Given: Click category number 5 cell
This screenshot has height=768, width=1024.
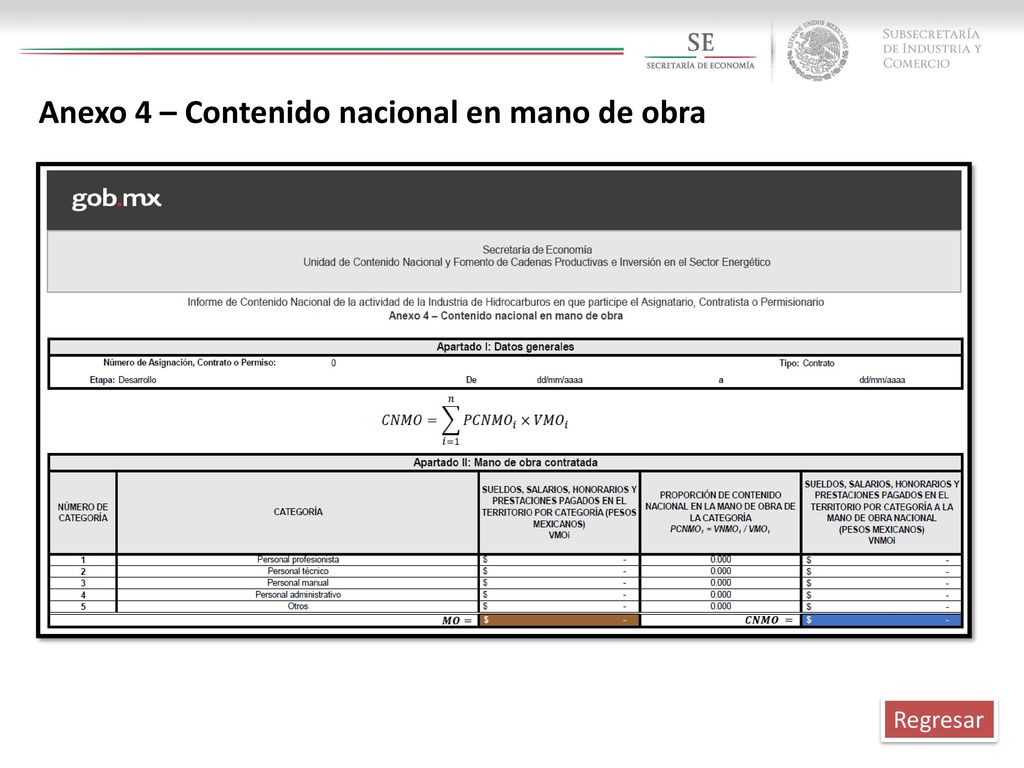Looking at the screenshot, I should tap(83, 607).
